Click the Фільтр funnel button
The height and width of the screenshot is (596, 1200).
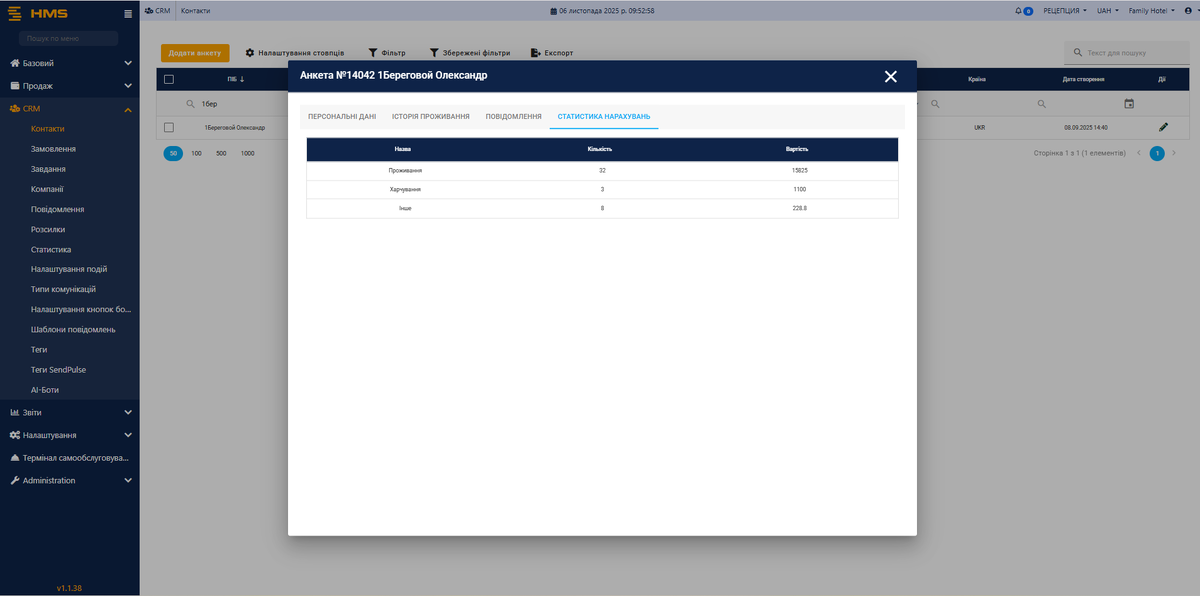coord(387,53)
